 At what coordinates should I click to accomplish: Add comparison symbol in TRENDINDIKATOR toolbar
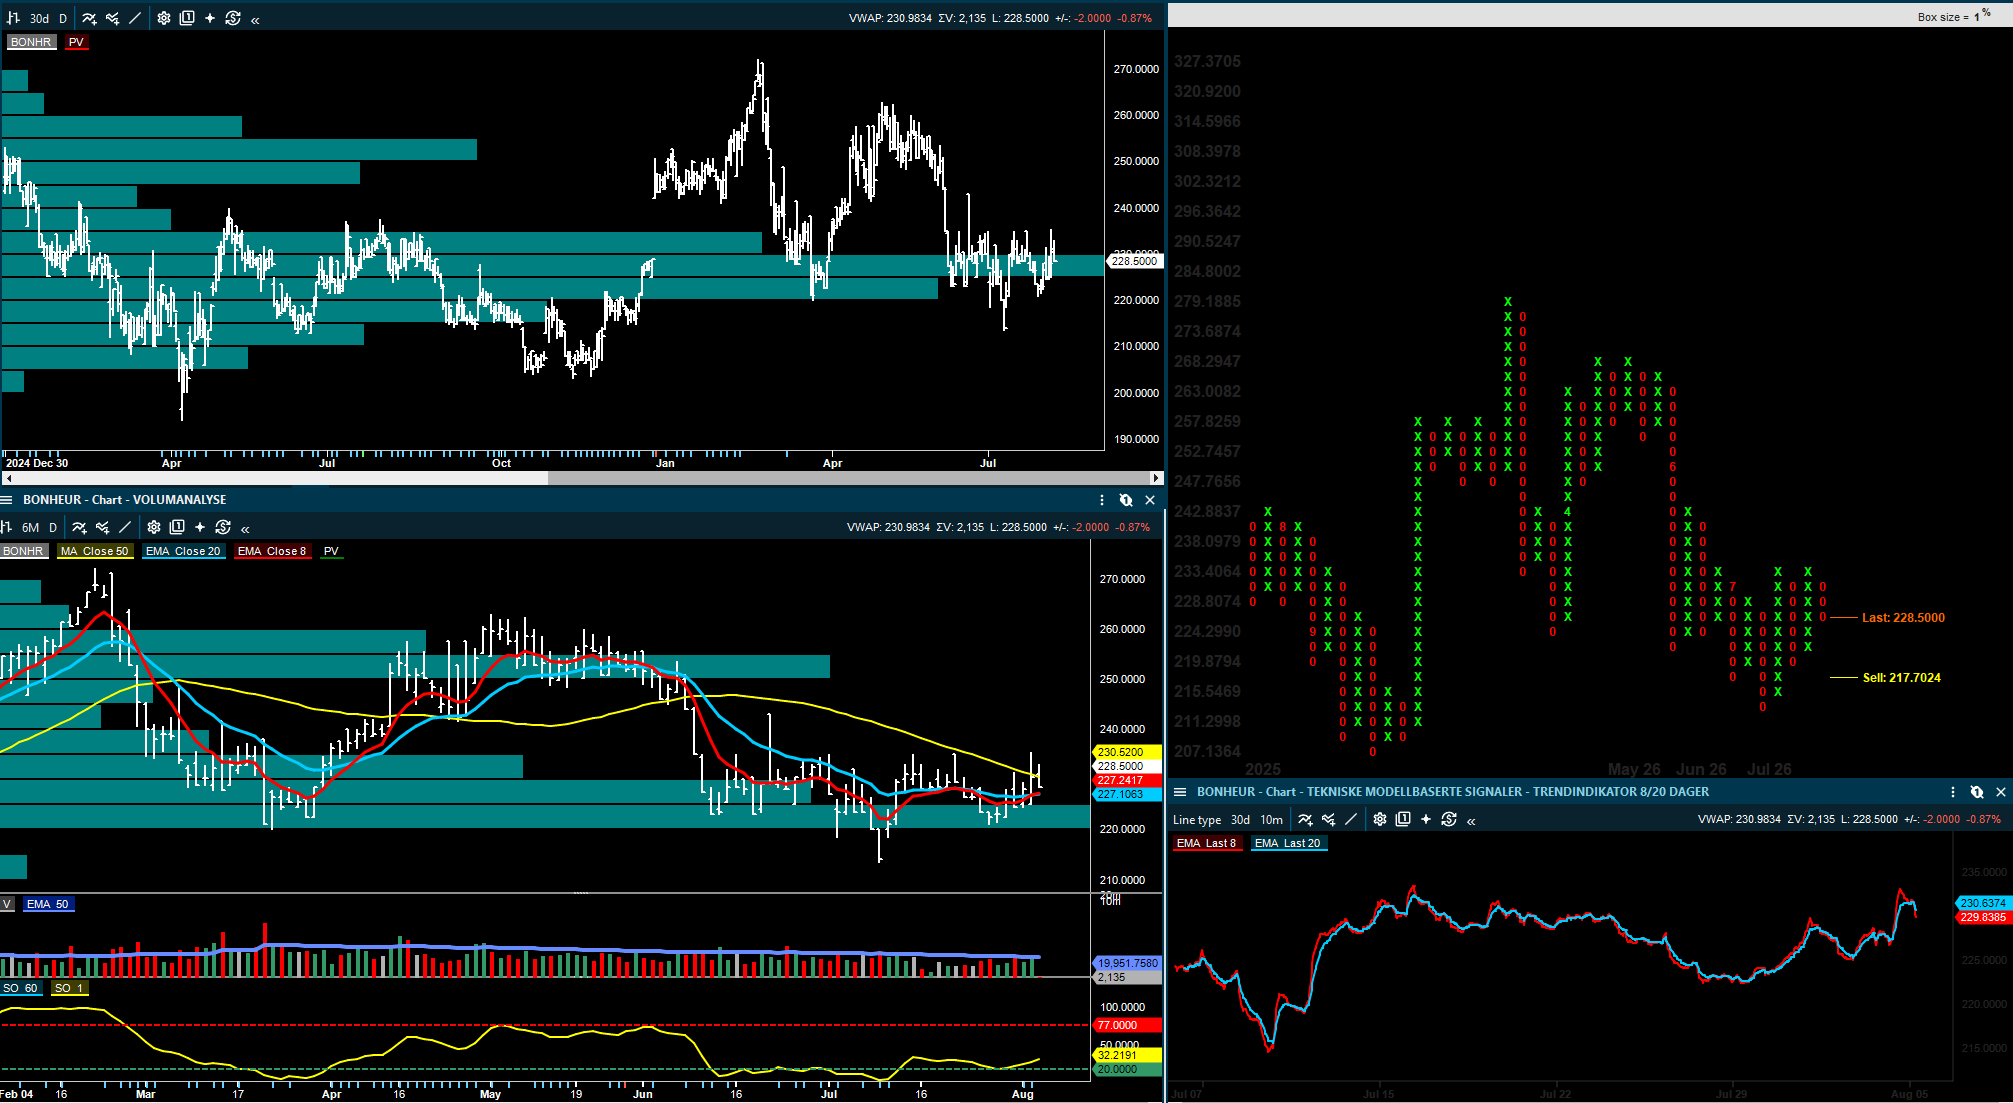1328,819
